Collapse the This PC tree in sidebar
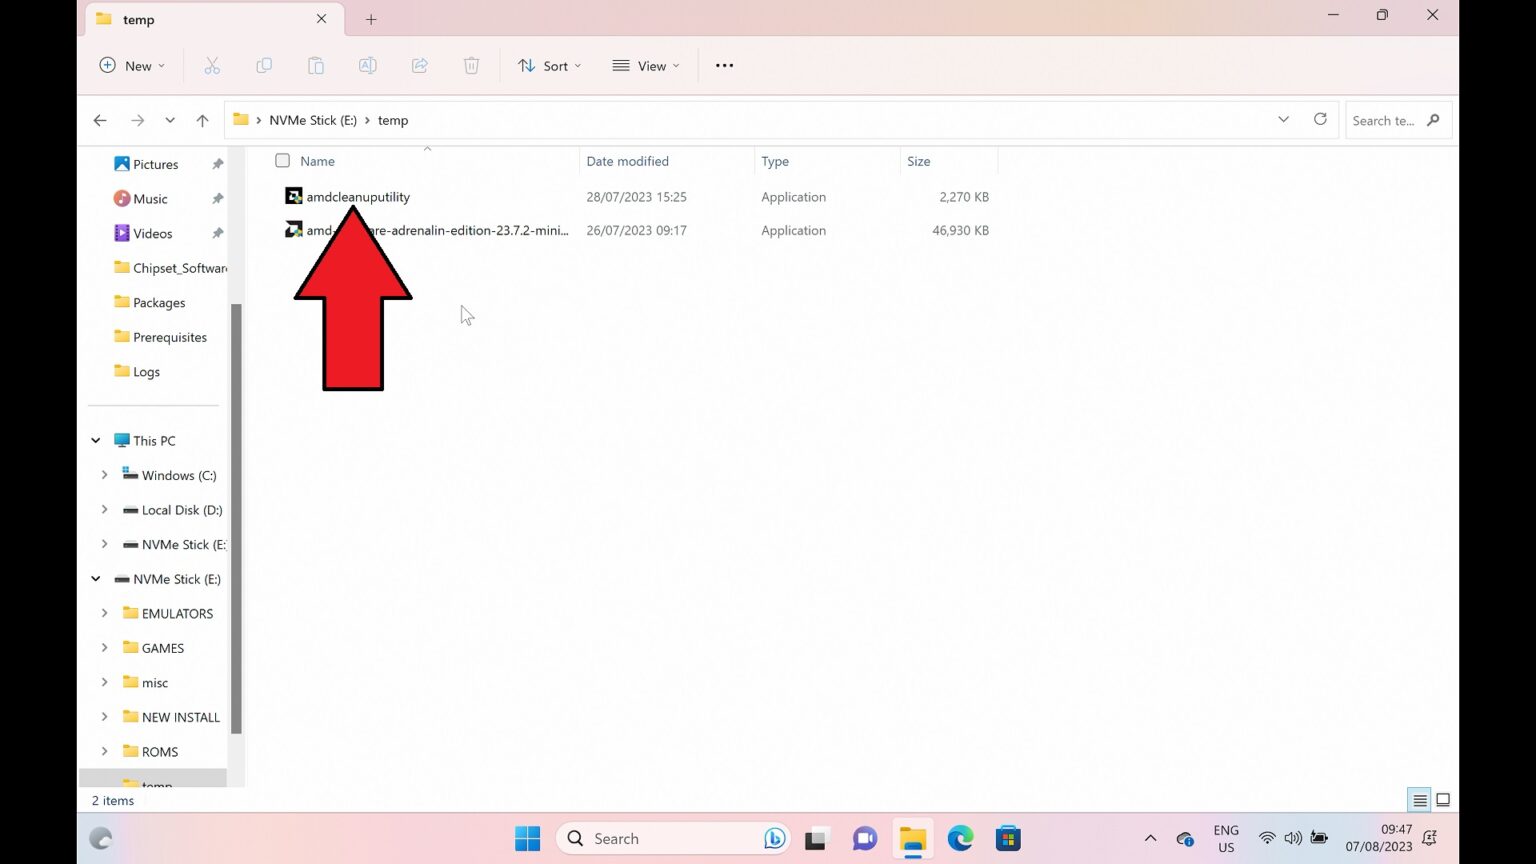 tap(96, 440)
